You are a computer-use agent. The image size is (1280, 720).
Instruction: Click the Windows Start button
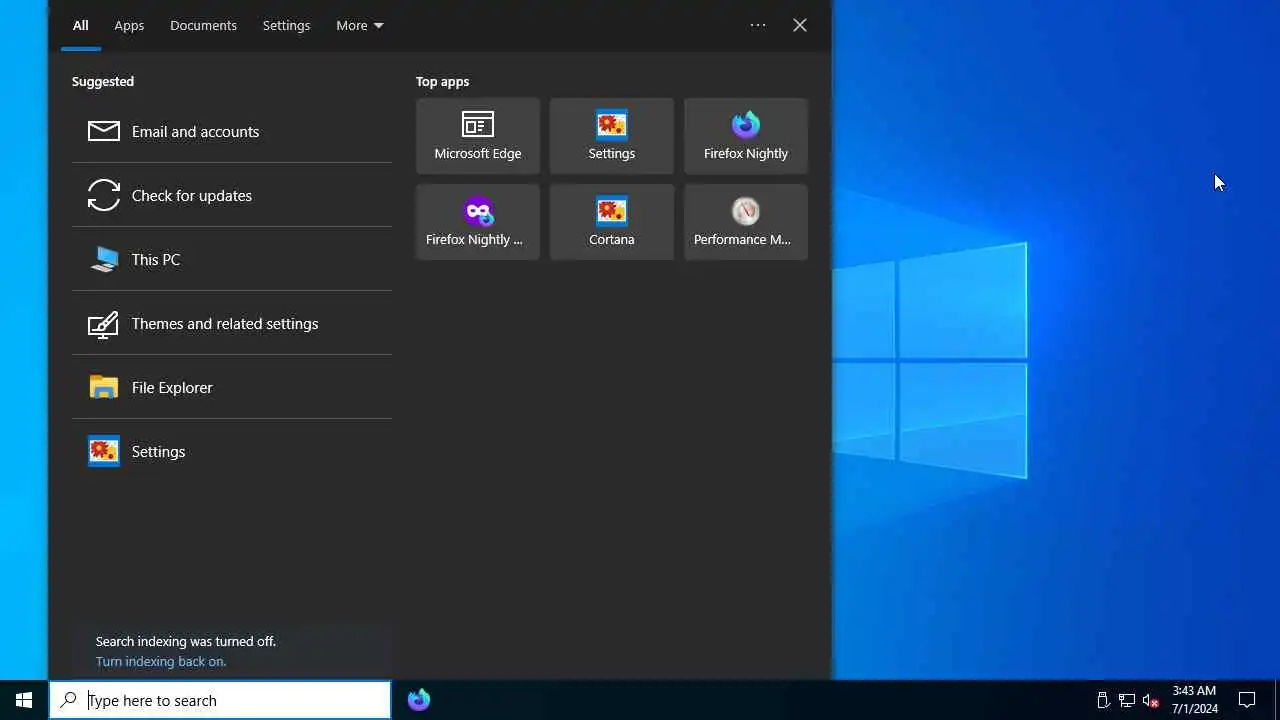[x=24, y=700]
